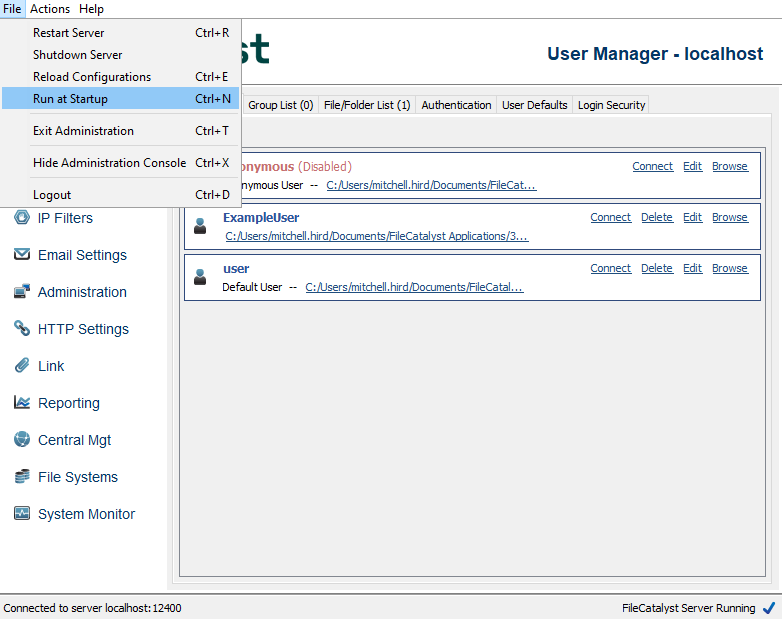
Task: Click the server running checkmark icon
Action: 769,608
